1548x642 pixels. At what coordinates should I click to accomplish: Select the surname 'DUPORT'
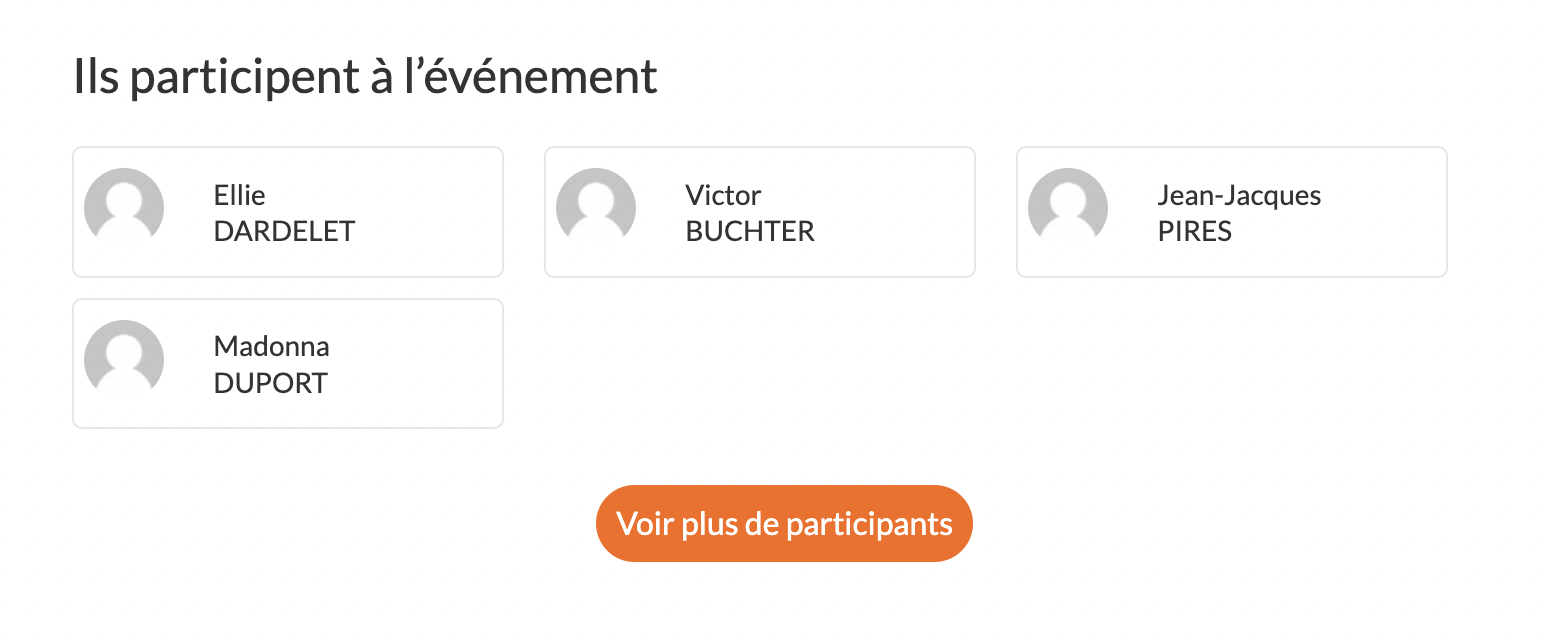(270, 384)
